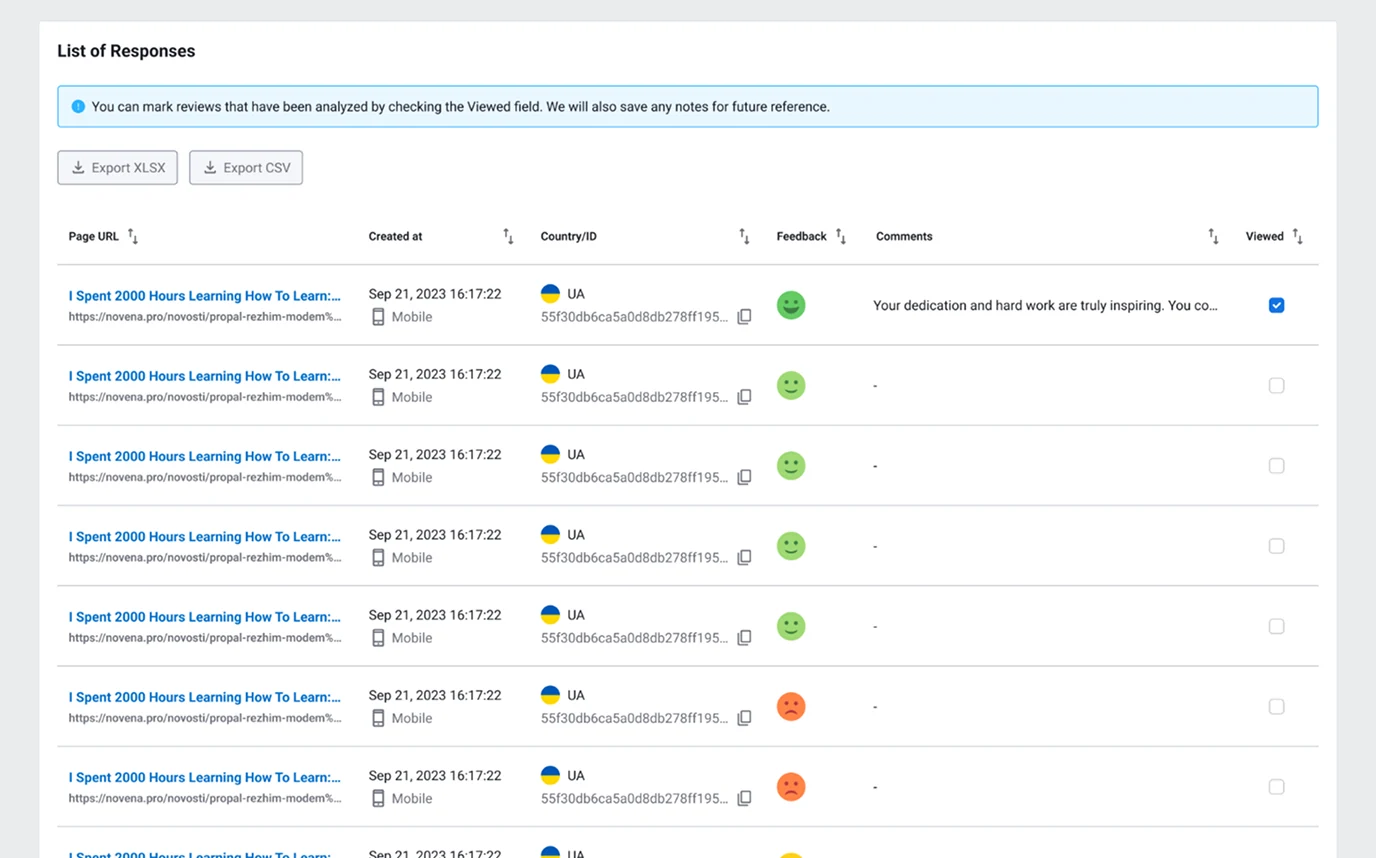Uncheck the Viewed checkbox in first row
Viewport: 1376px width, 858px height.
[x=1276, y=305]
